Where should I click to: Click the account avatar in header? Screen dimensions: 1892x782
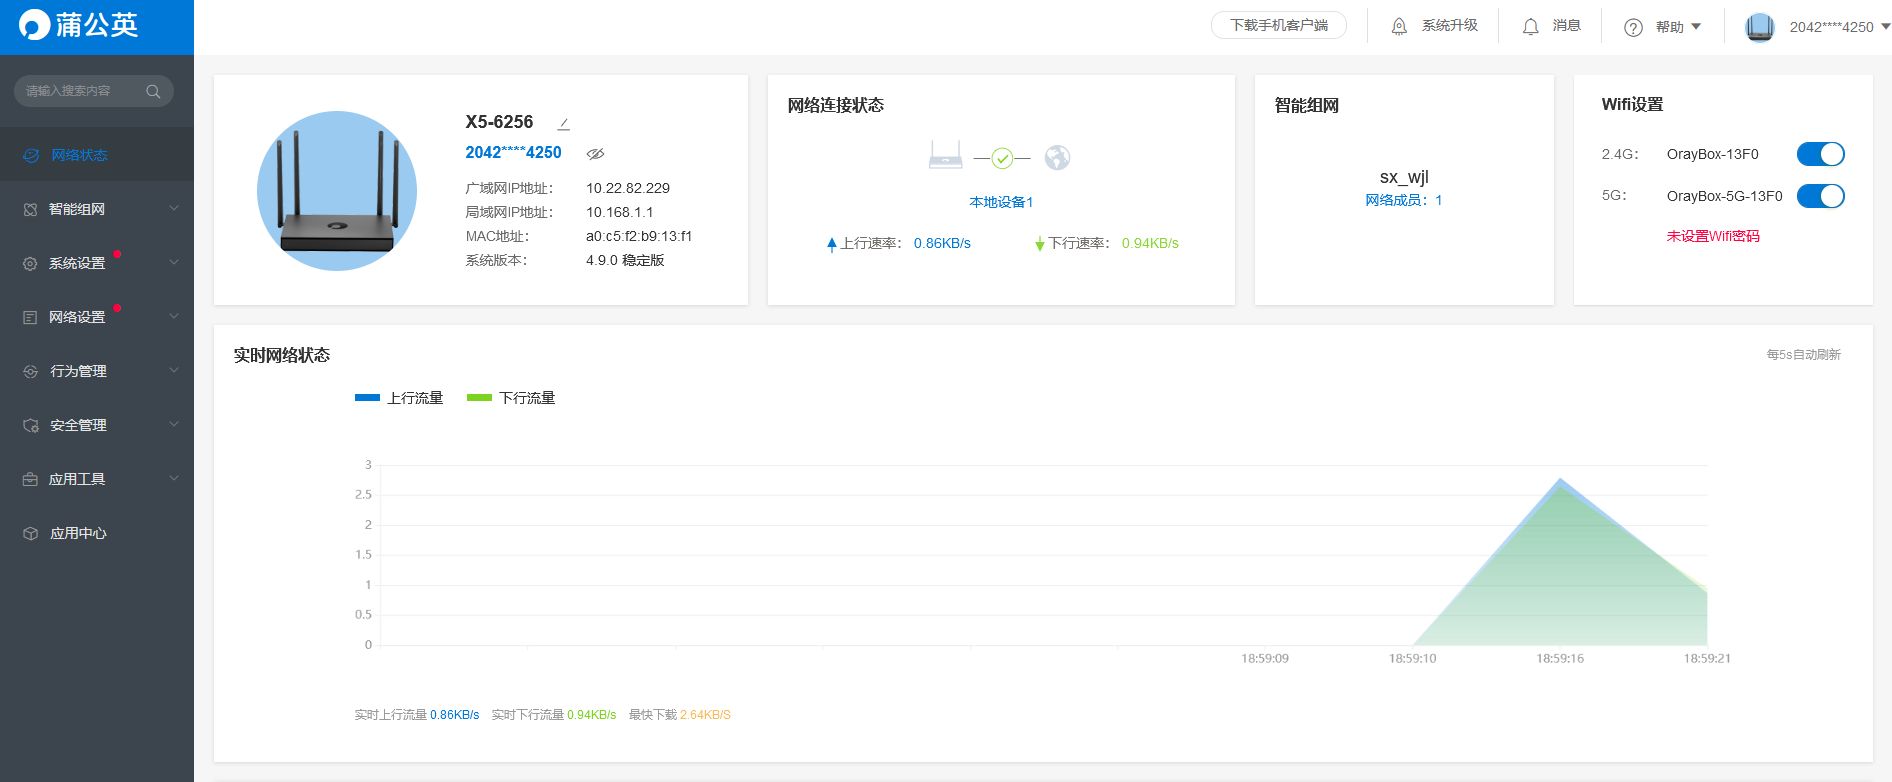(1760, 27)
